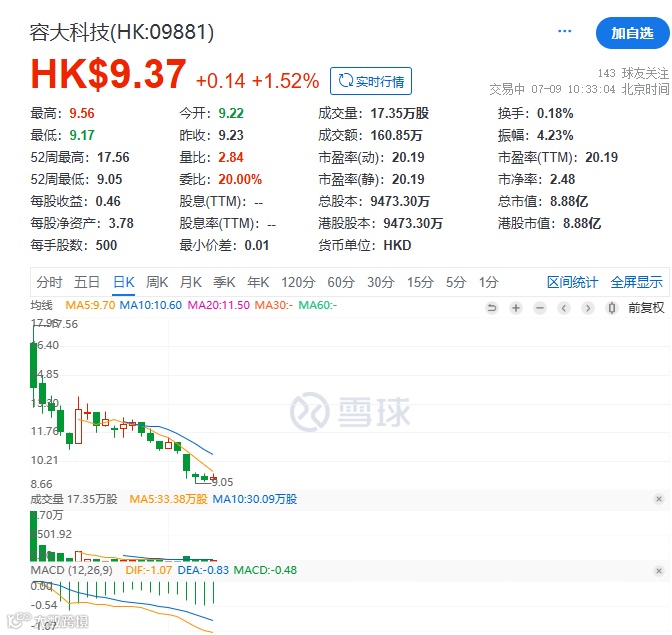Click the MA10:10.60 moving average label
The height and width of the screenshot is (635, 672).
pyautogui.click(x=150, y=306)
